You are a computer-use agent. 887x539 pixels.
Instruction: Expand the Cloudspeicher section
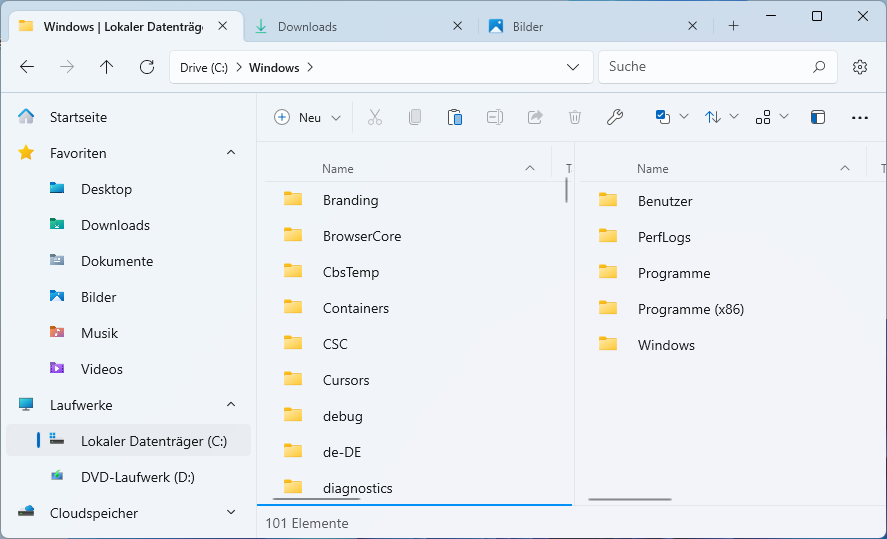pyautogui.click(x=231, y=512)
